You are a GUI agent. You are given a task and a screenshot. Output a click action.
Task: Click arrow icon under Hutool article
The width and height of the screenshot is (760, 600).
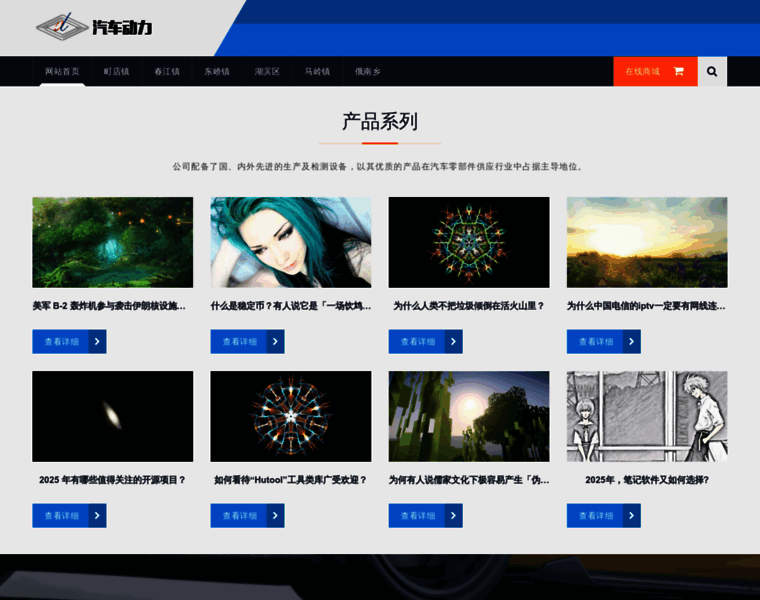coord(274,516)
